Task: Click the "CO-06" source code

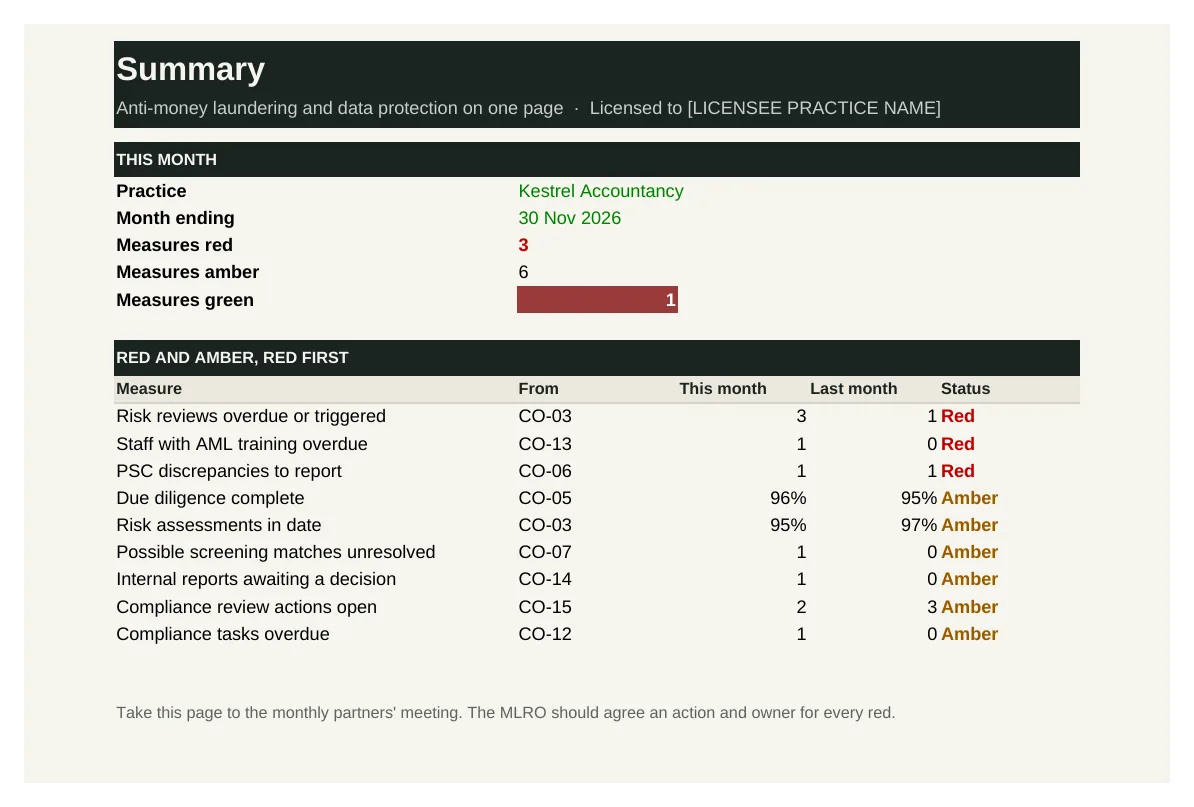Action: 545,471
